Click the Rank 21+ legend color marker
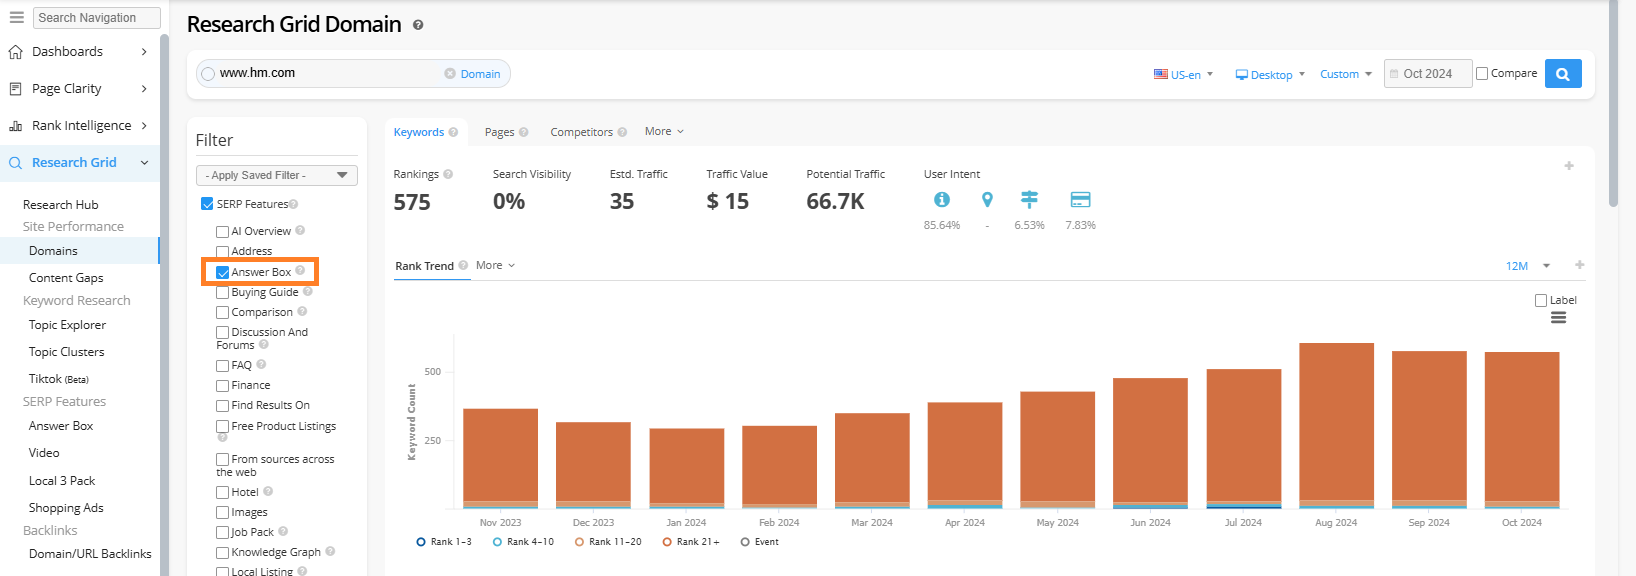Image resolution: width=1636 pixels, height=576 pixels. (667, 542)
